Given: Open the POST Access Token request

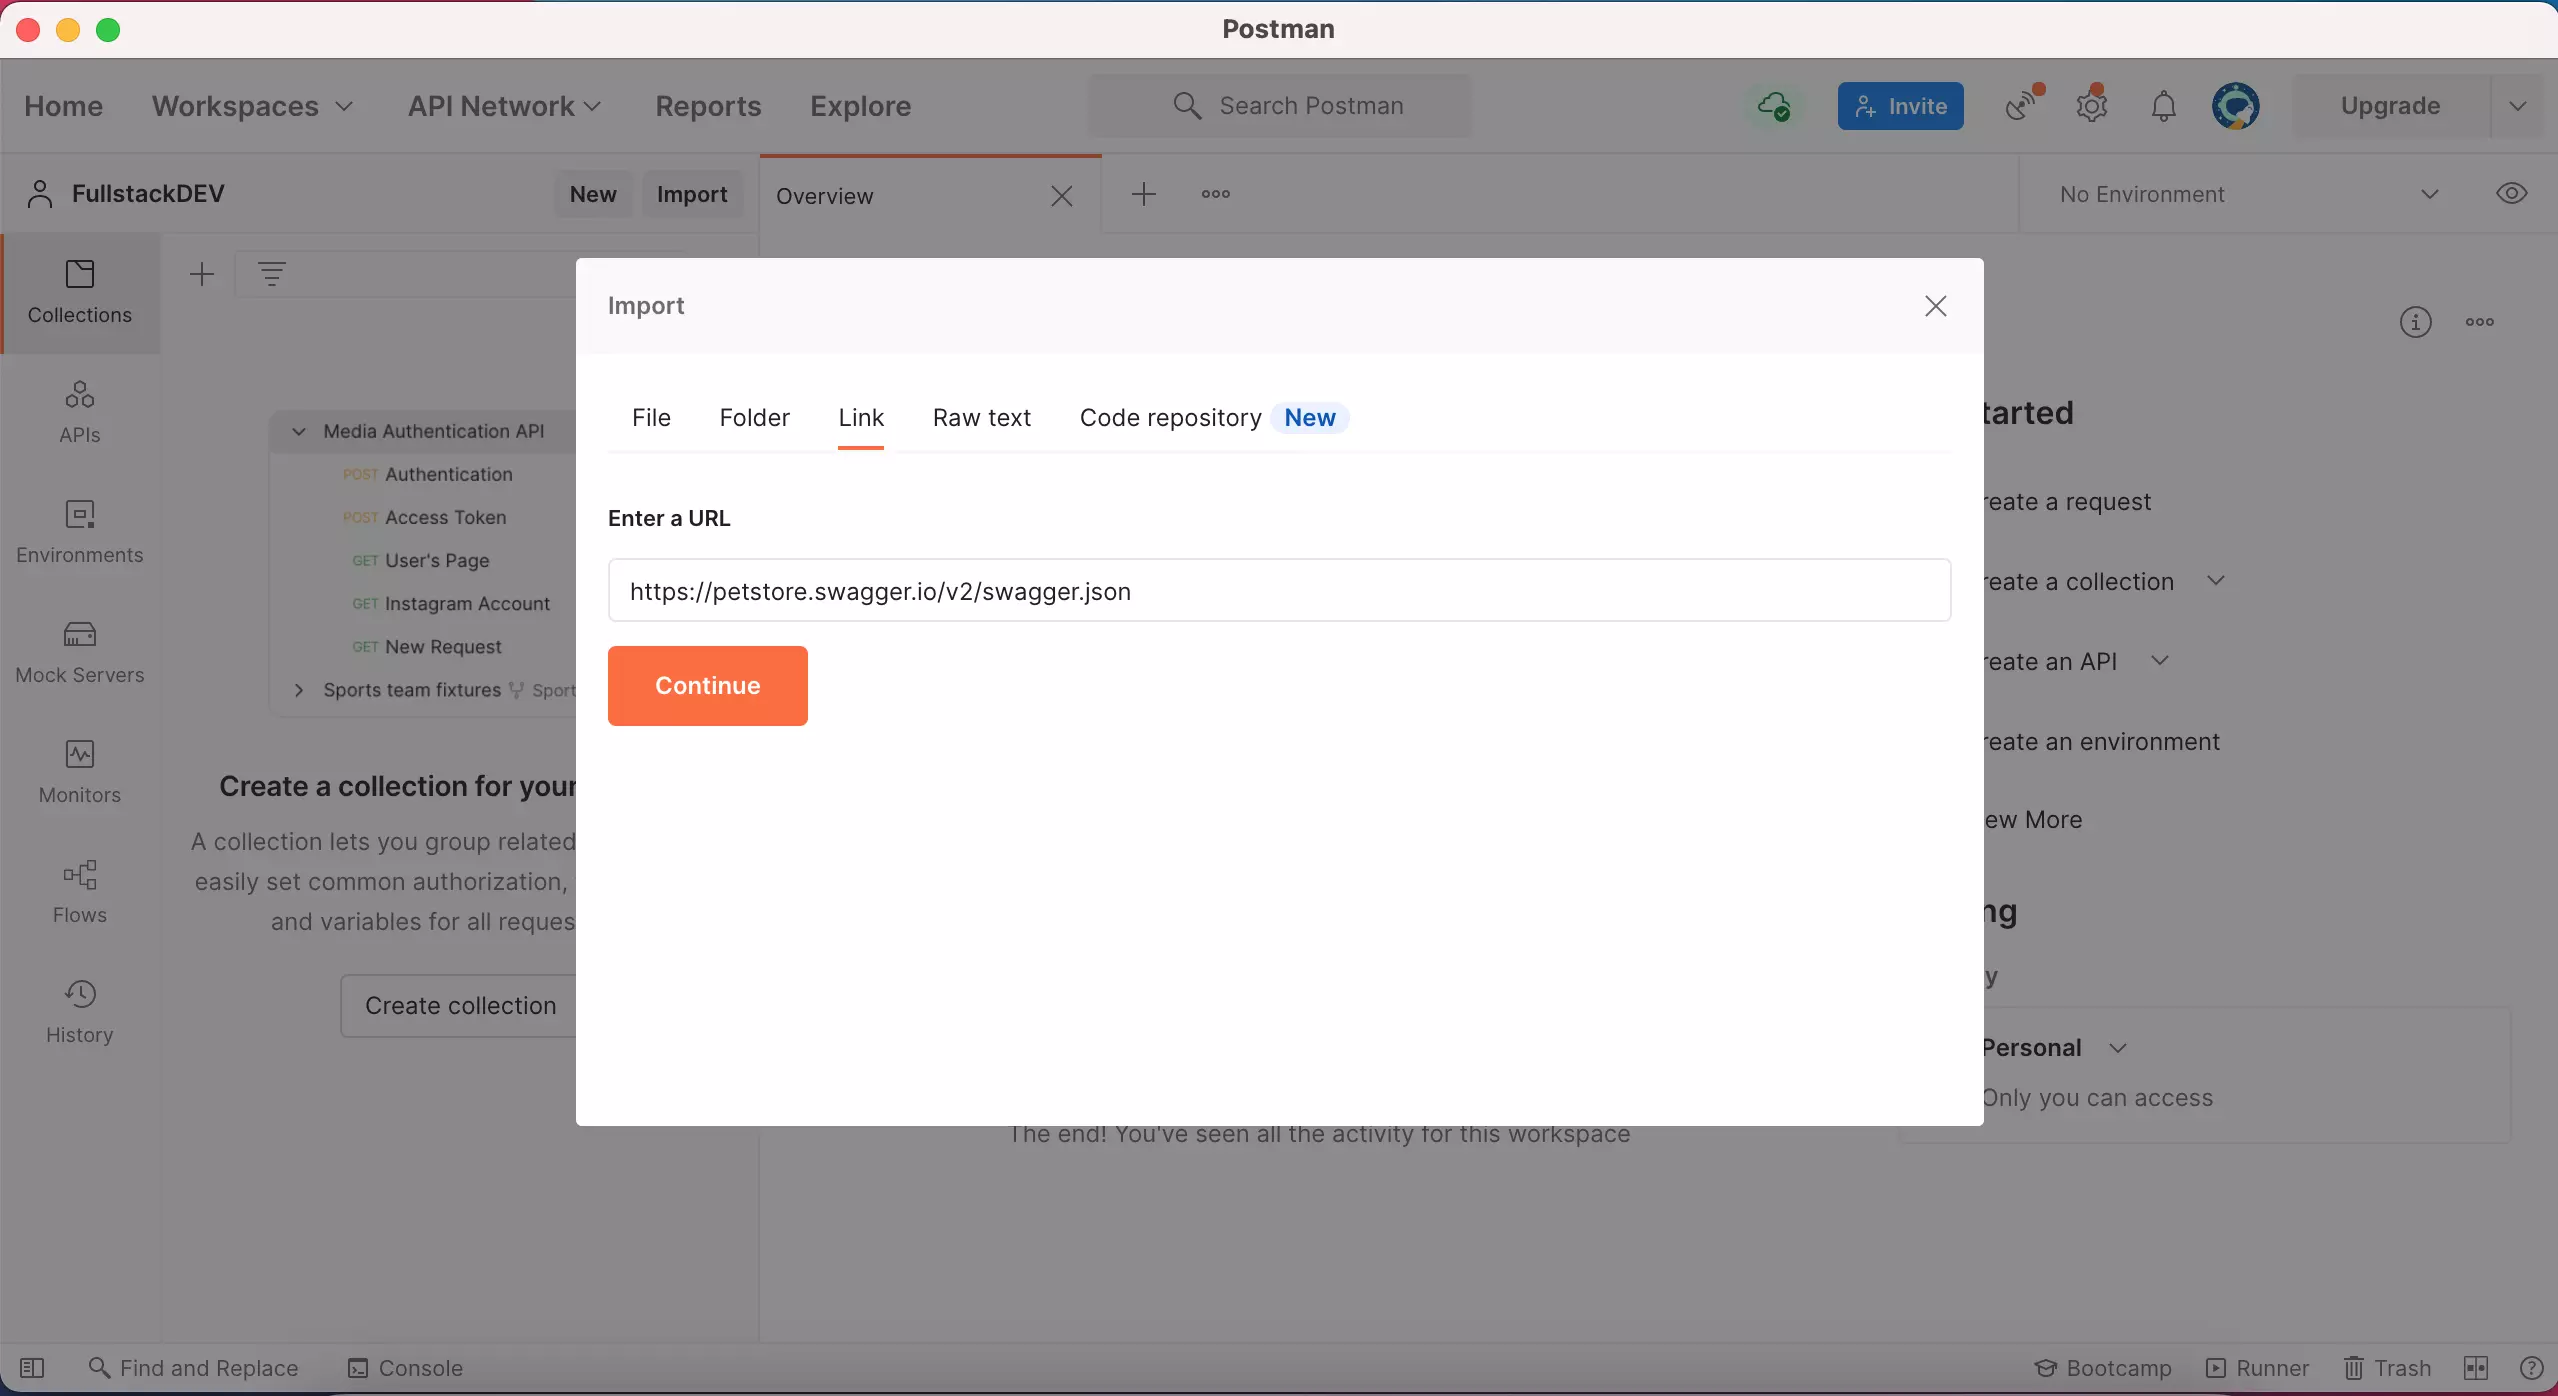Looking at the screenshot, I should coord(425,517).
